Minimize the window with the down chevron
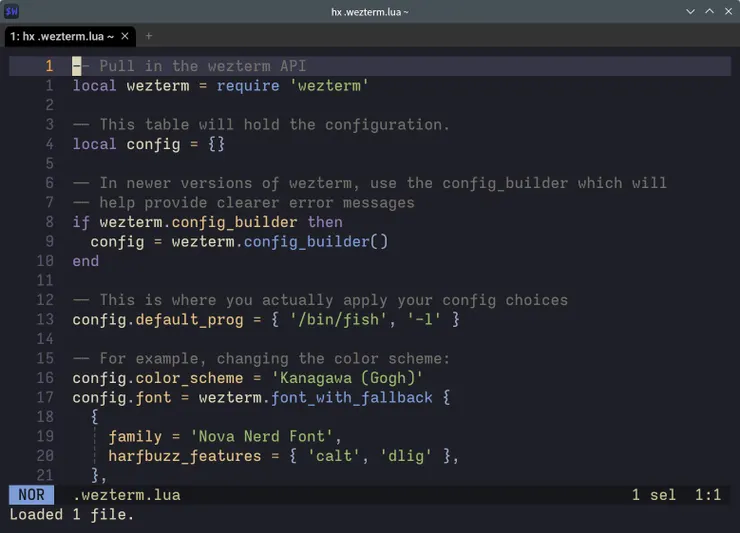Image resolution: width=740 pixels, height=533 pixels. pyautogui.click(x=690, y=11)
